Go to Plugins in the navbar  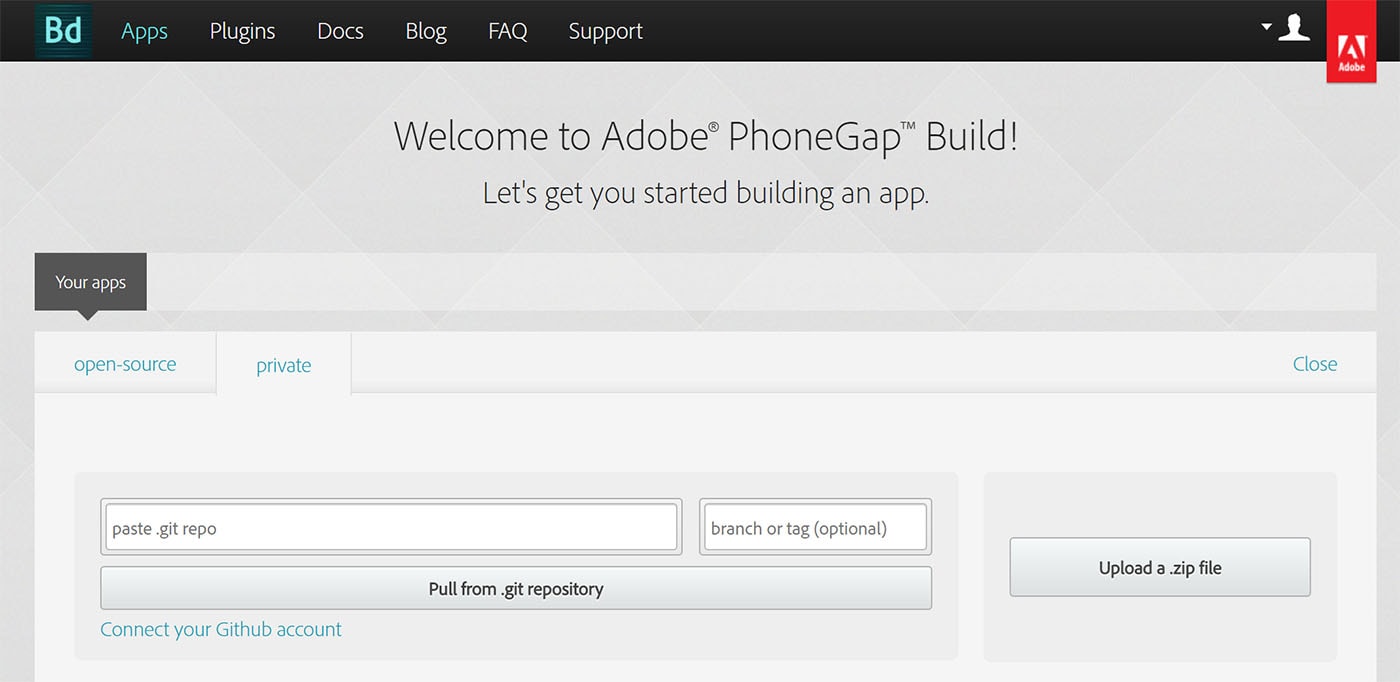coord(242,31)
